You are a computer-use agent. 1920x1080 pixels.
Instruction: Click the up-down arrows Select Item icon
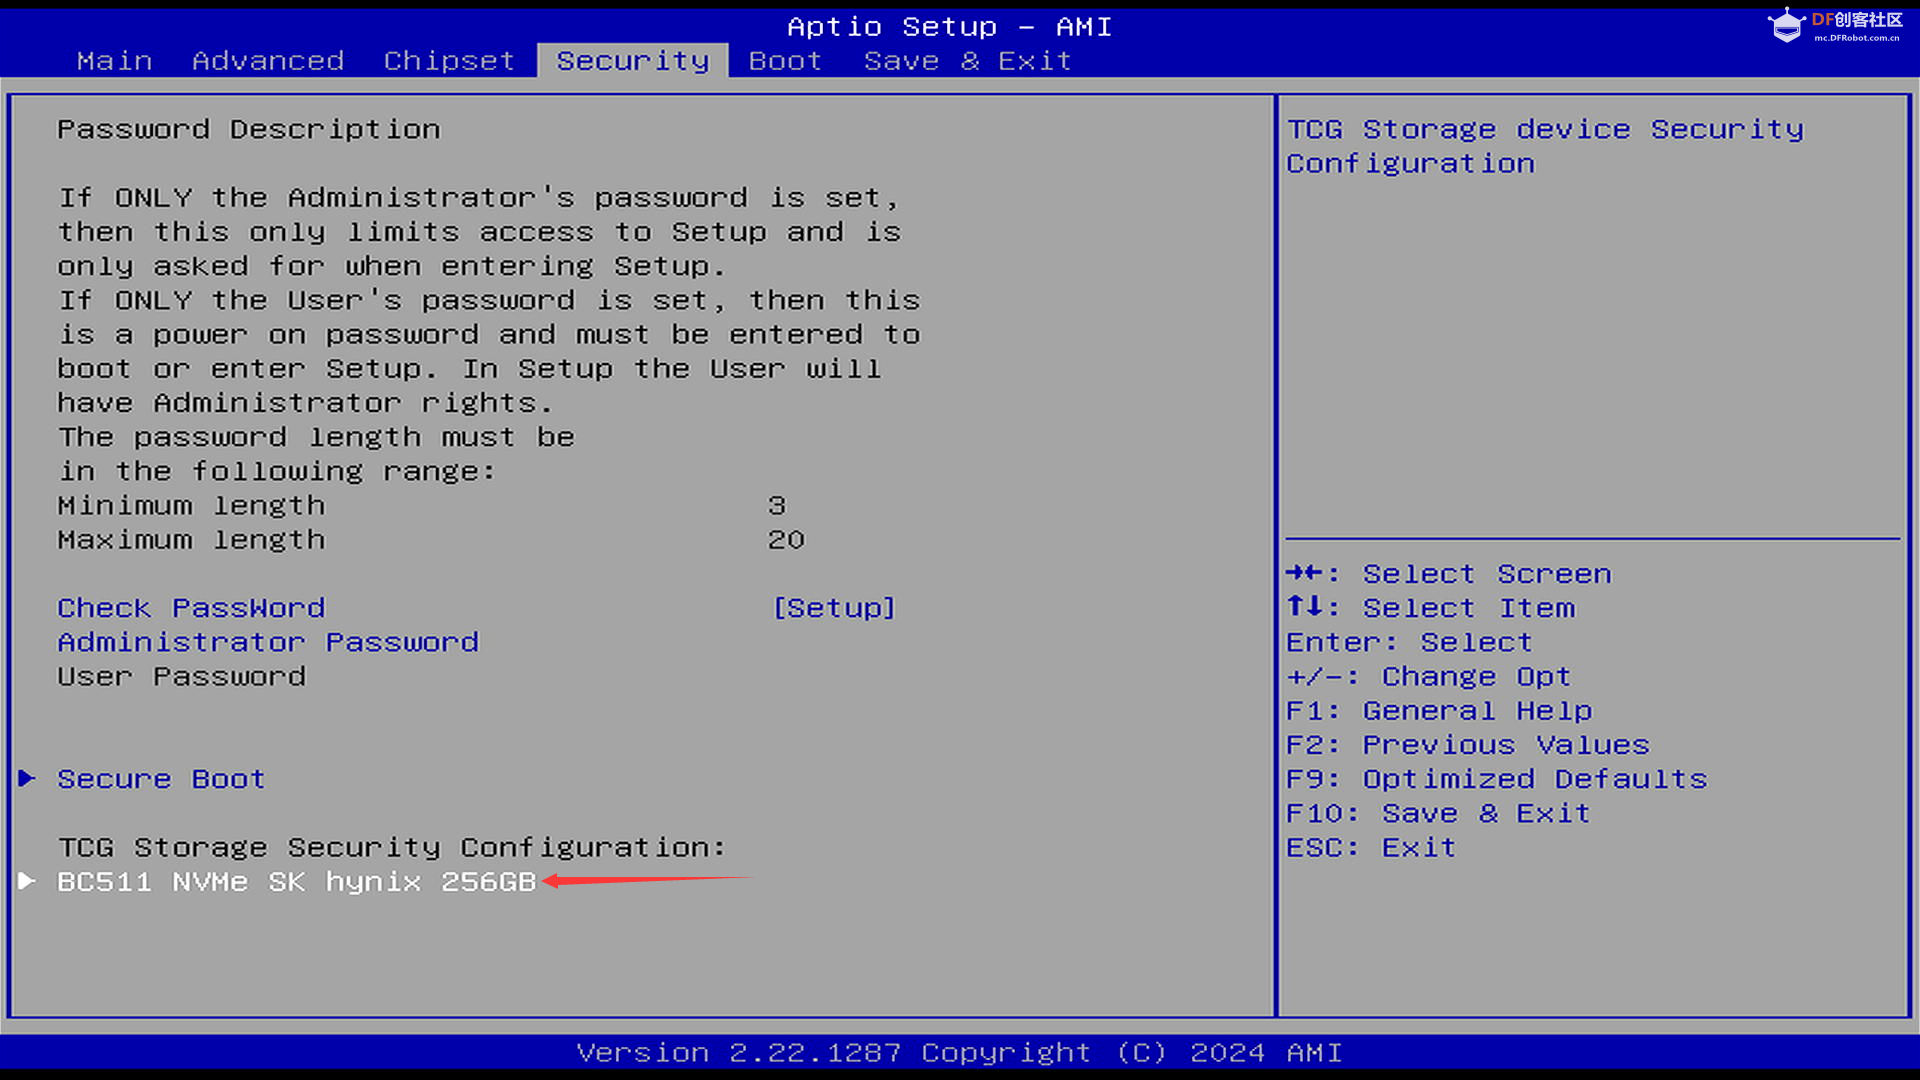pos(1304,607)
